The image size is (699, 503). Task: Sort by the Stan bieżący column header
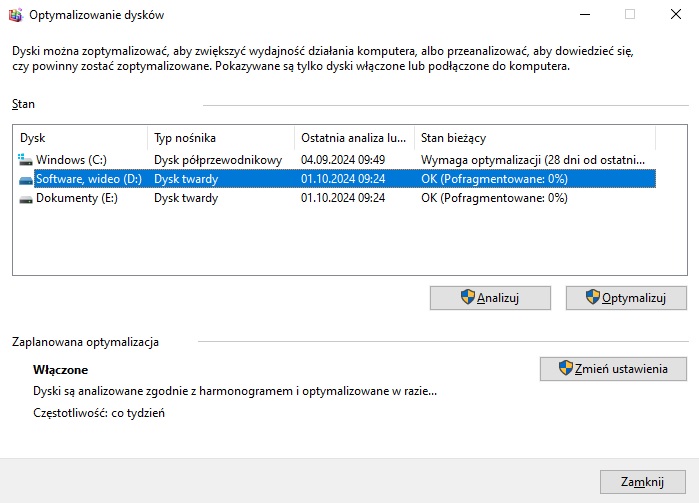click(534, 138)
